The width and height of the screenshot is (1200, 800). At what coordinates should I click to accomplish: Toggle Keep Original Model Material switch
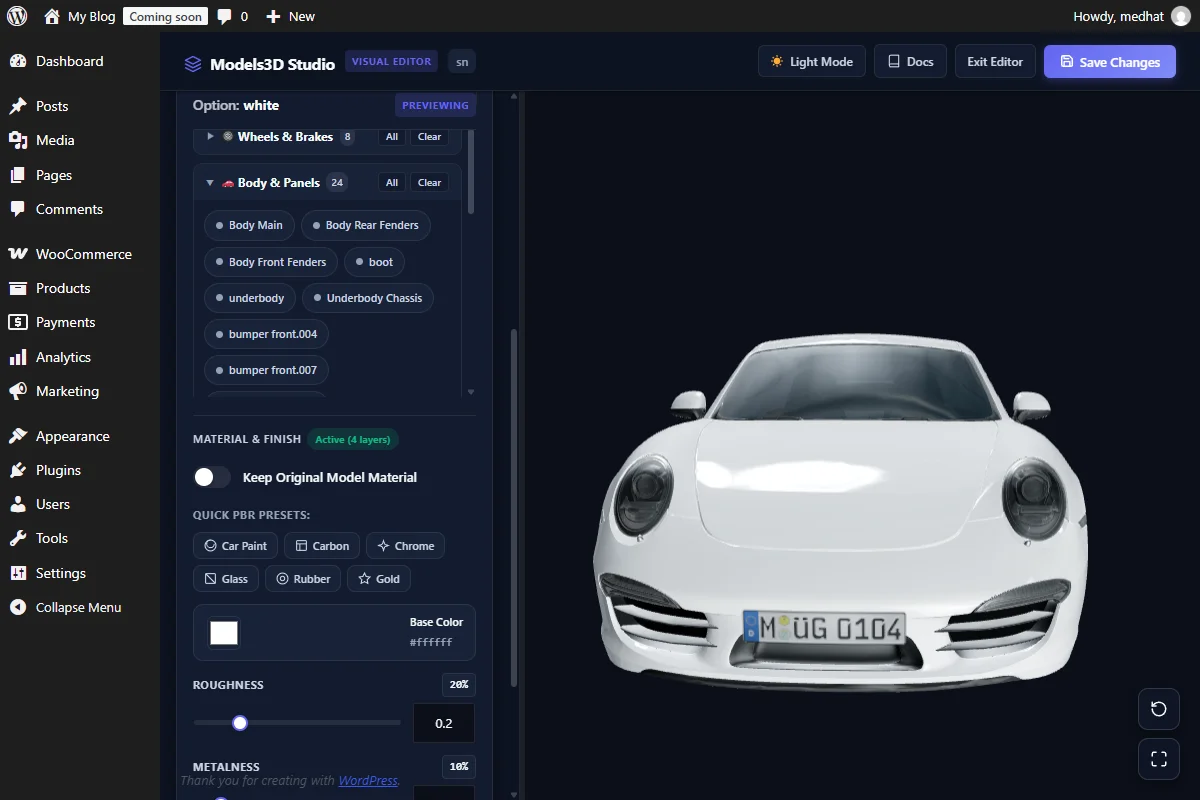[212, 477]
